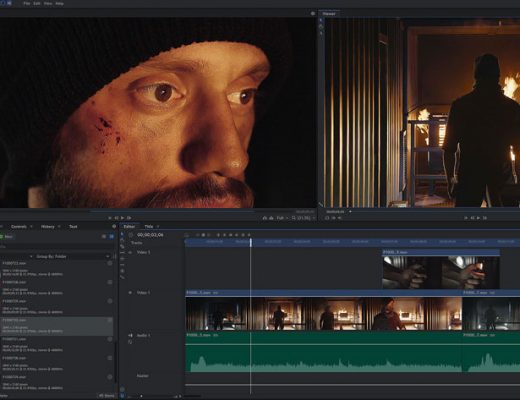Select the Viewer panel tab

329,14
